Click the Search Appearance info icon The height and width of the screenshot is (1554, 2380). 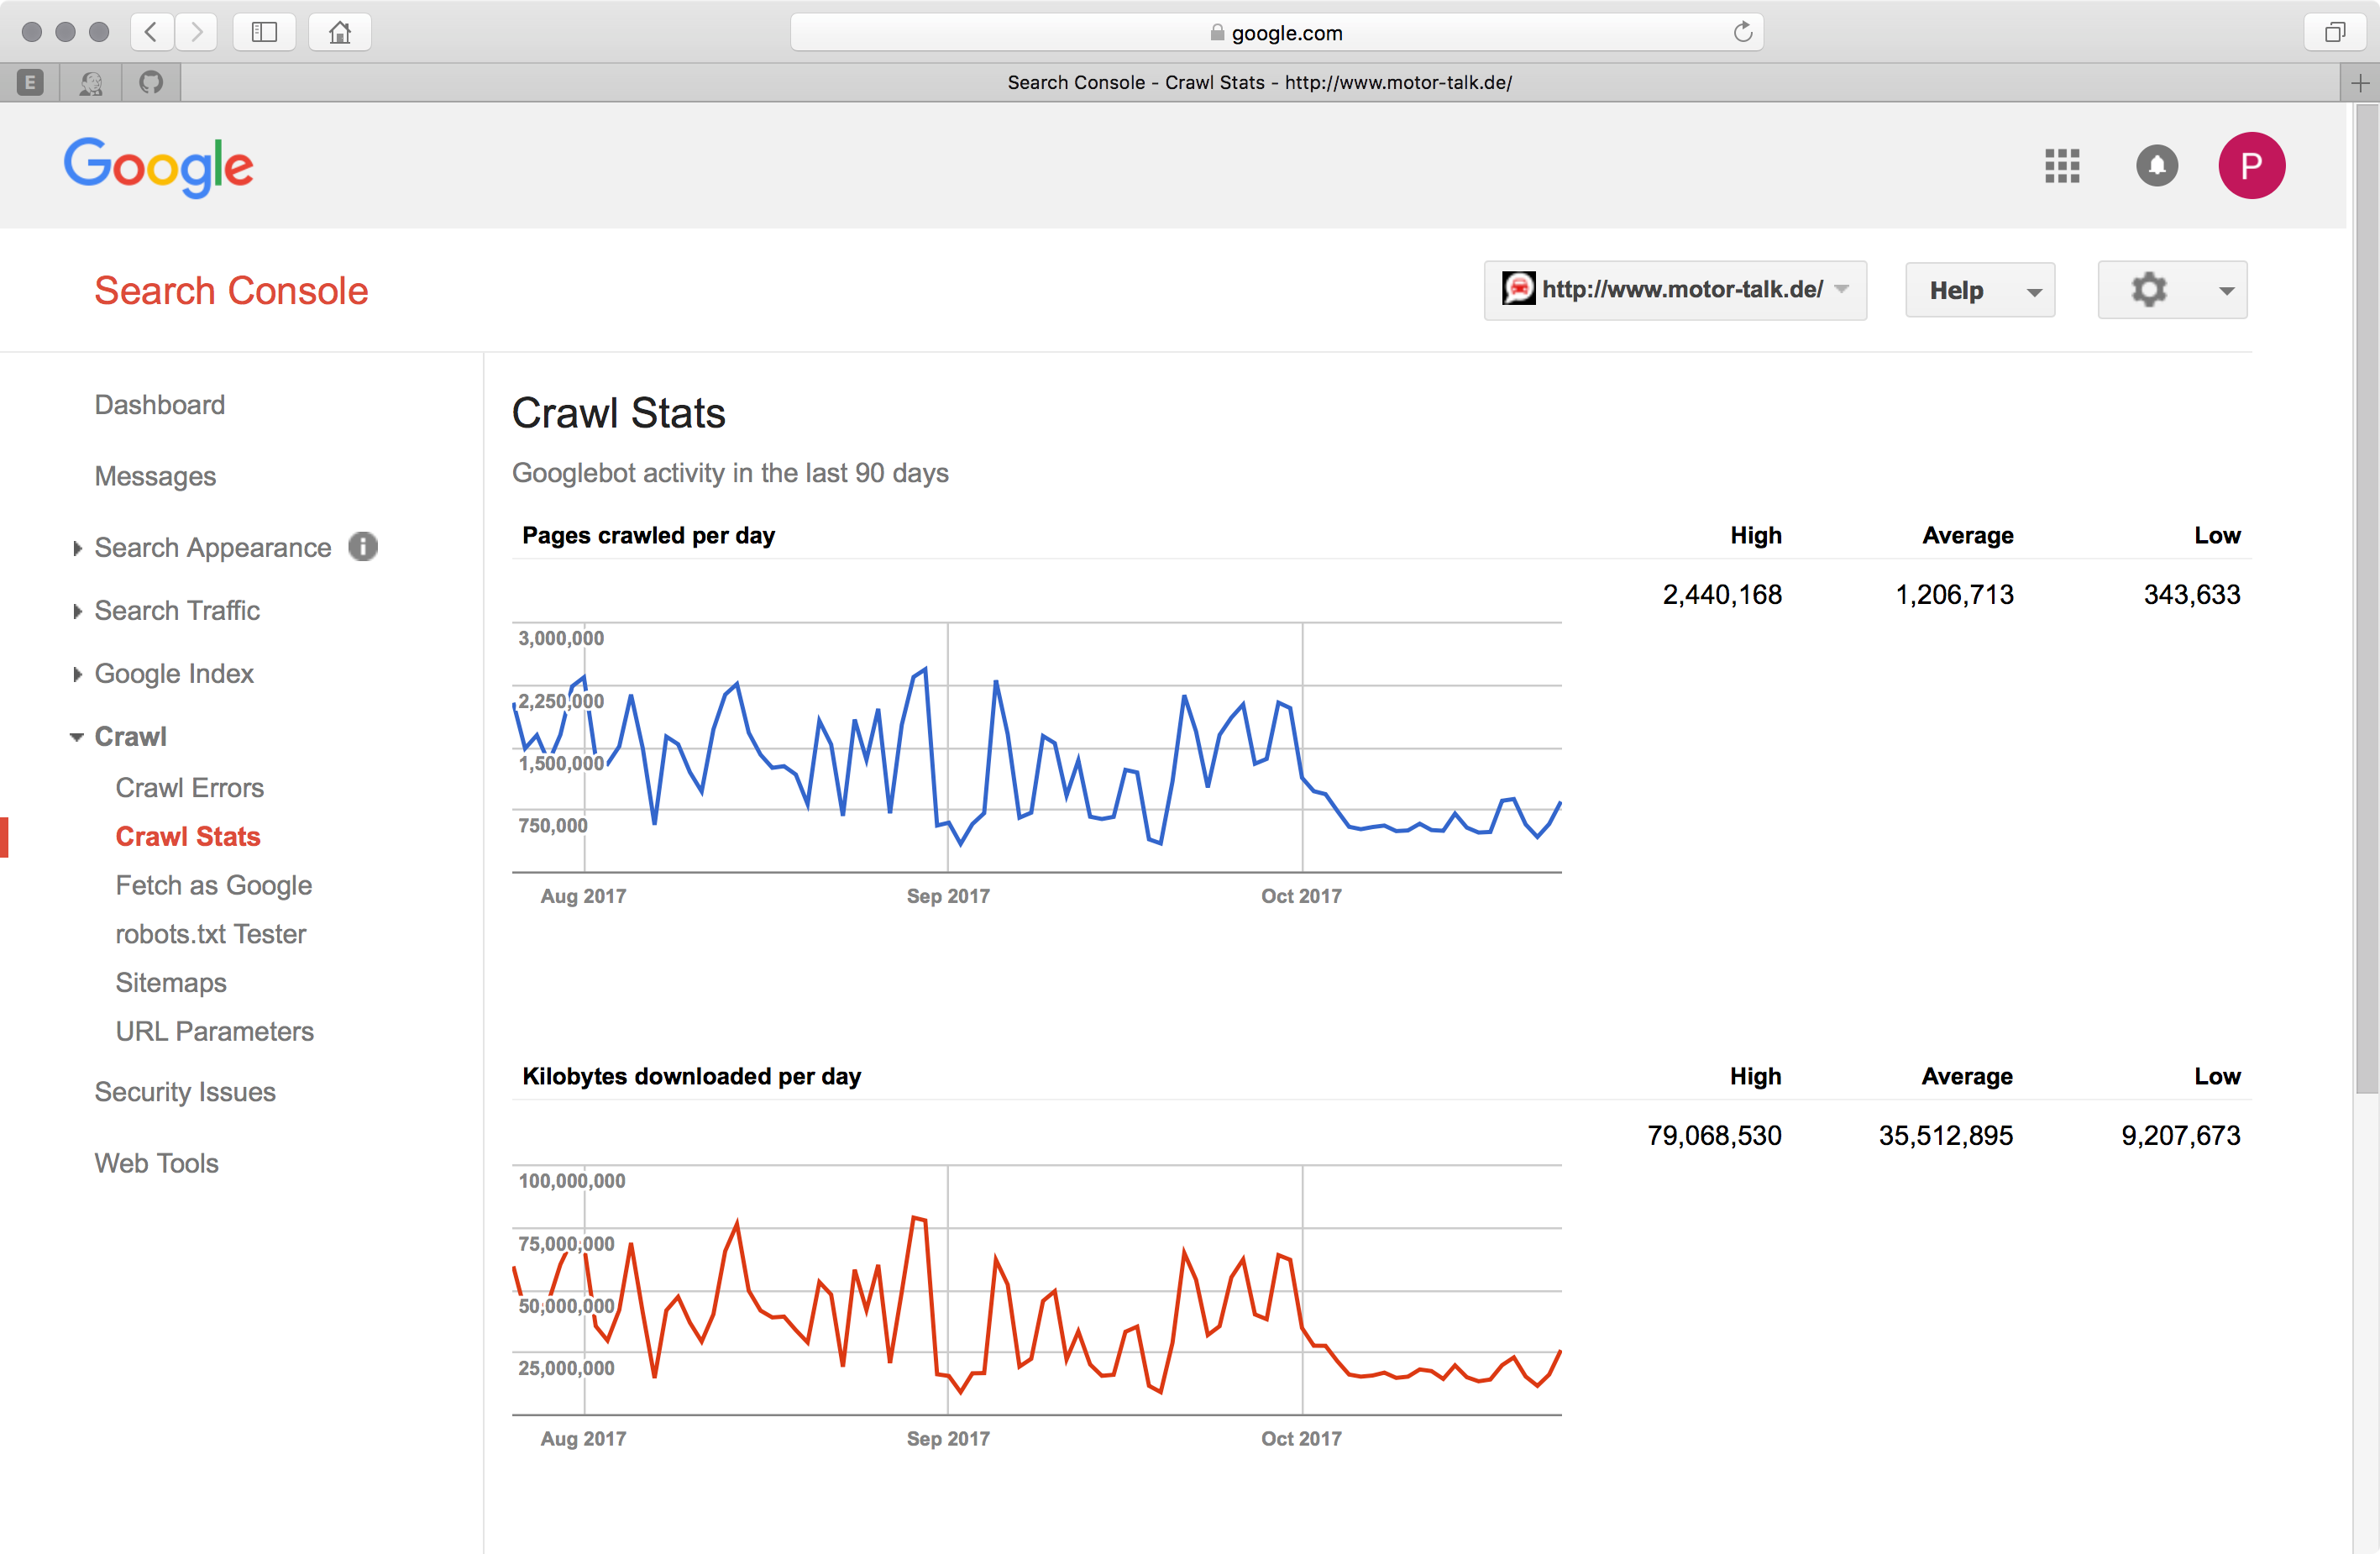363,547
